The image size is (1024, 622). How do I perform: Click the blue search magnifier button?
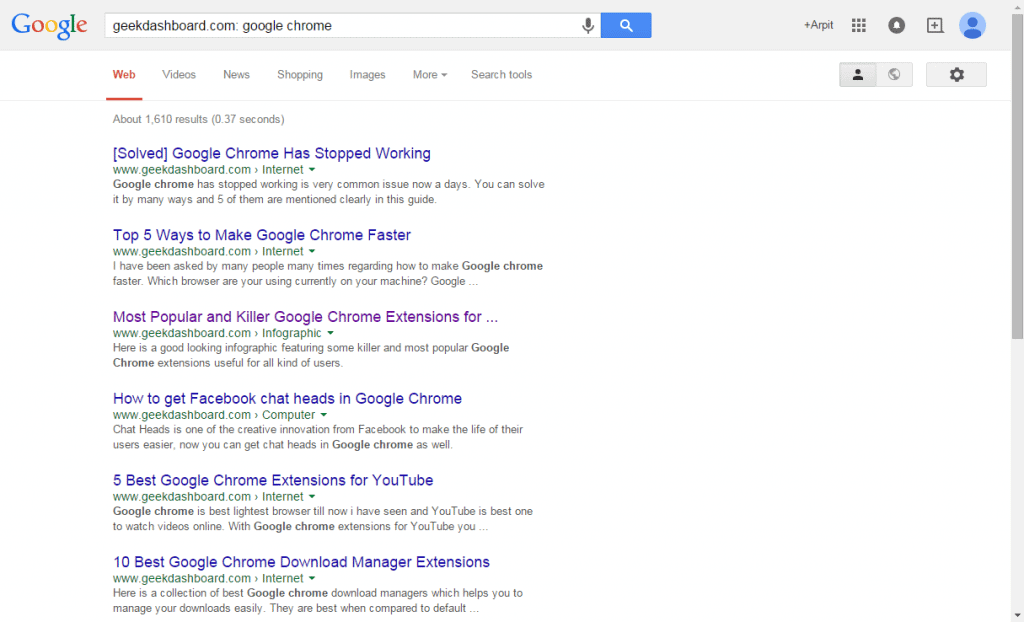point(626,25)
